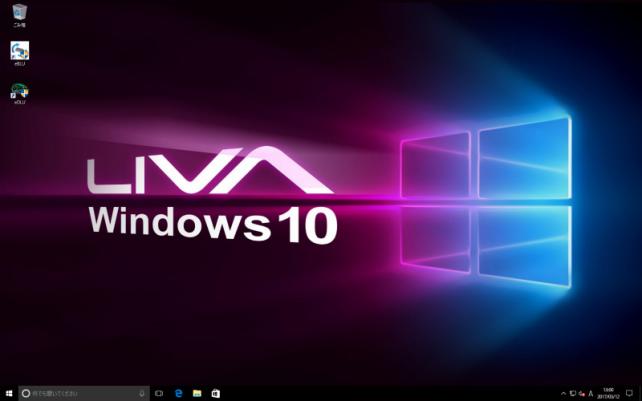
Task: Open Task View from the taskbar
Action: (159, 393)
